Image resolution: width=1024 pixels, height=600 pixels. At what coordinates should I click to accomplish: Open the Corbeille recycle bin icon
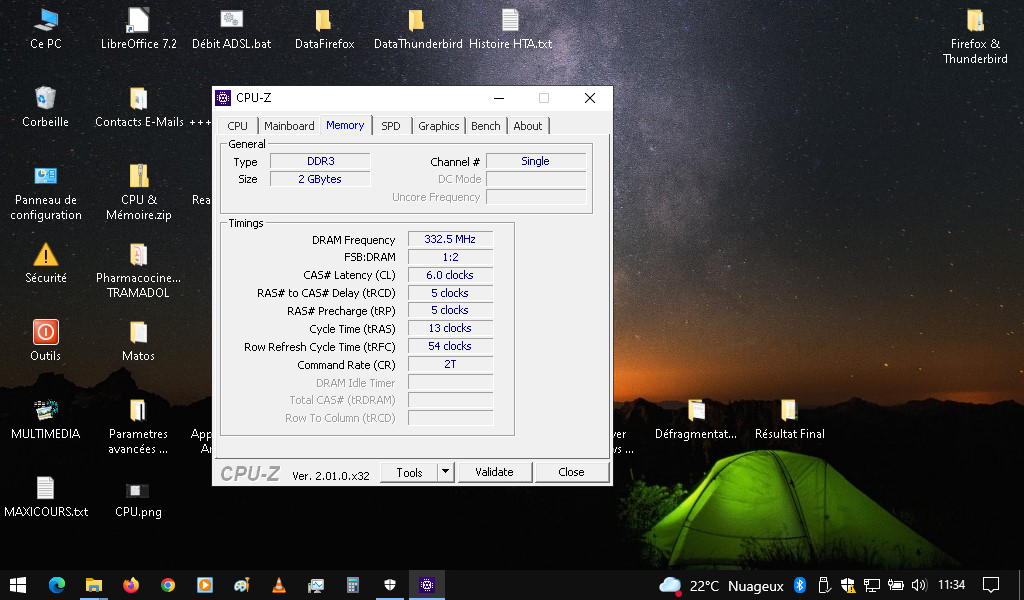click(45, 99)
